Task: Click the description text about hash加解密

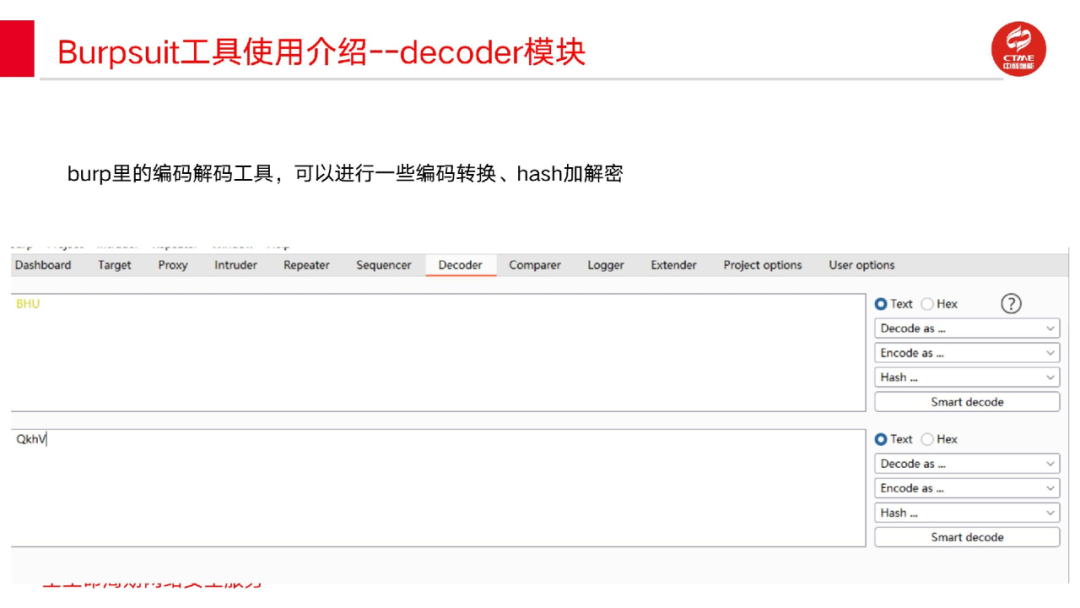Action: (345, 174)
